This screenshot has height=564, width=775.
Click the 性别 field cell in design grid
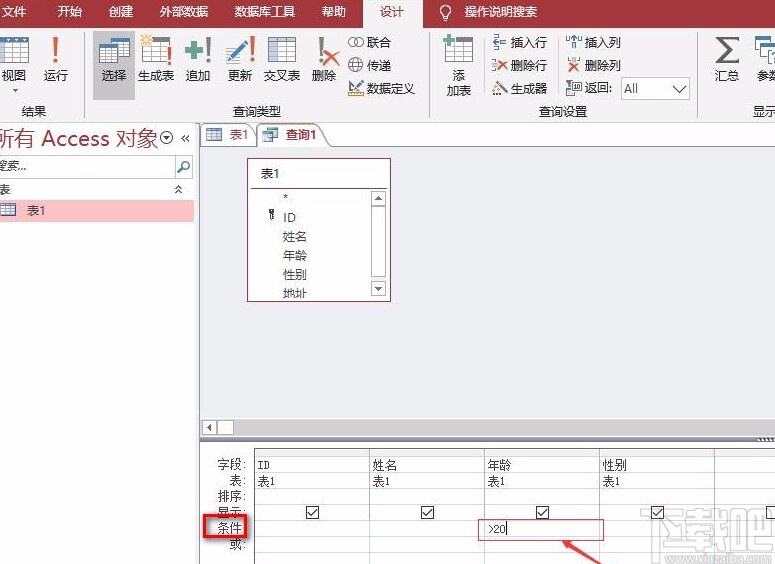tap(657, 465)
